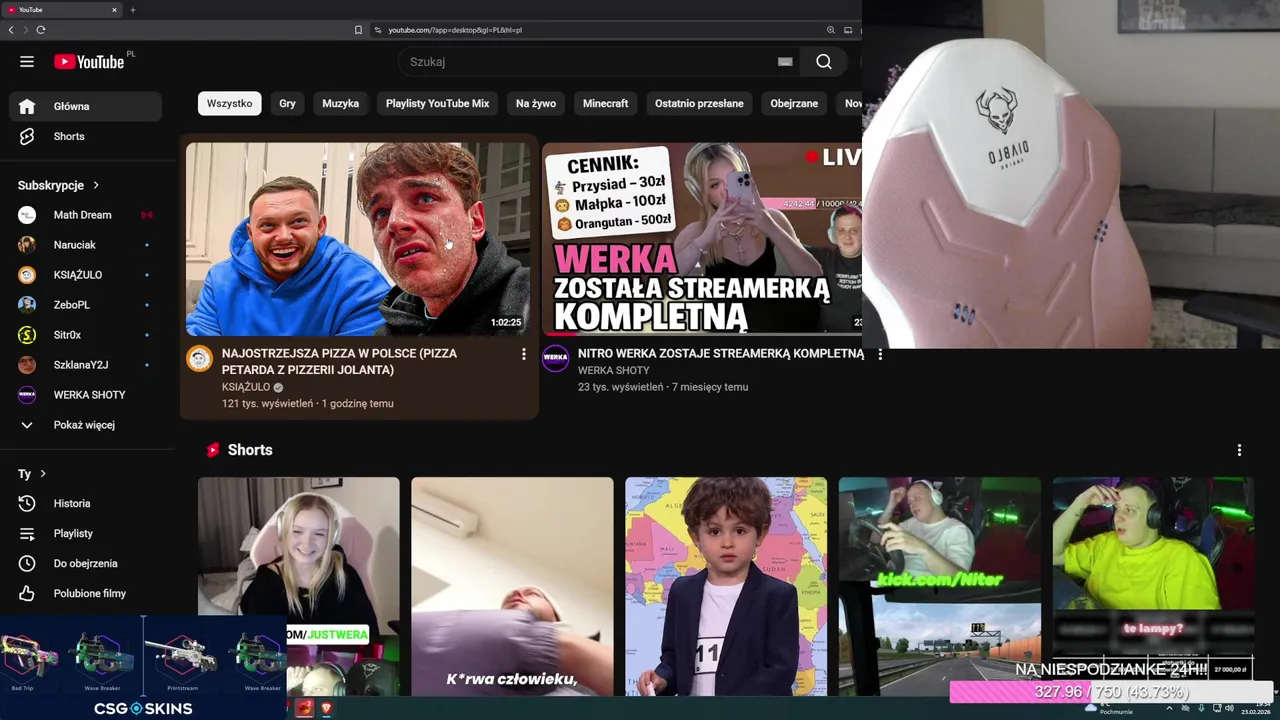
Task: Open Math Dream channel subscription
Action: [x=85, y=215]
